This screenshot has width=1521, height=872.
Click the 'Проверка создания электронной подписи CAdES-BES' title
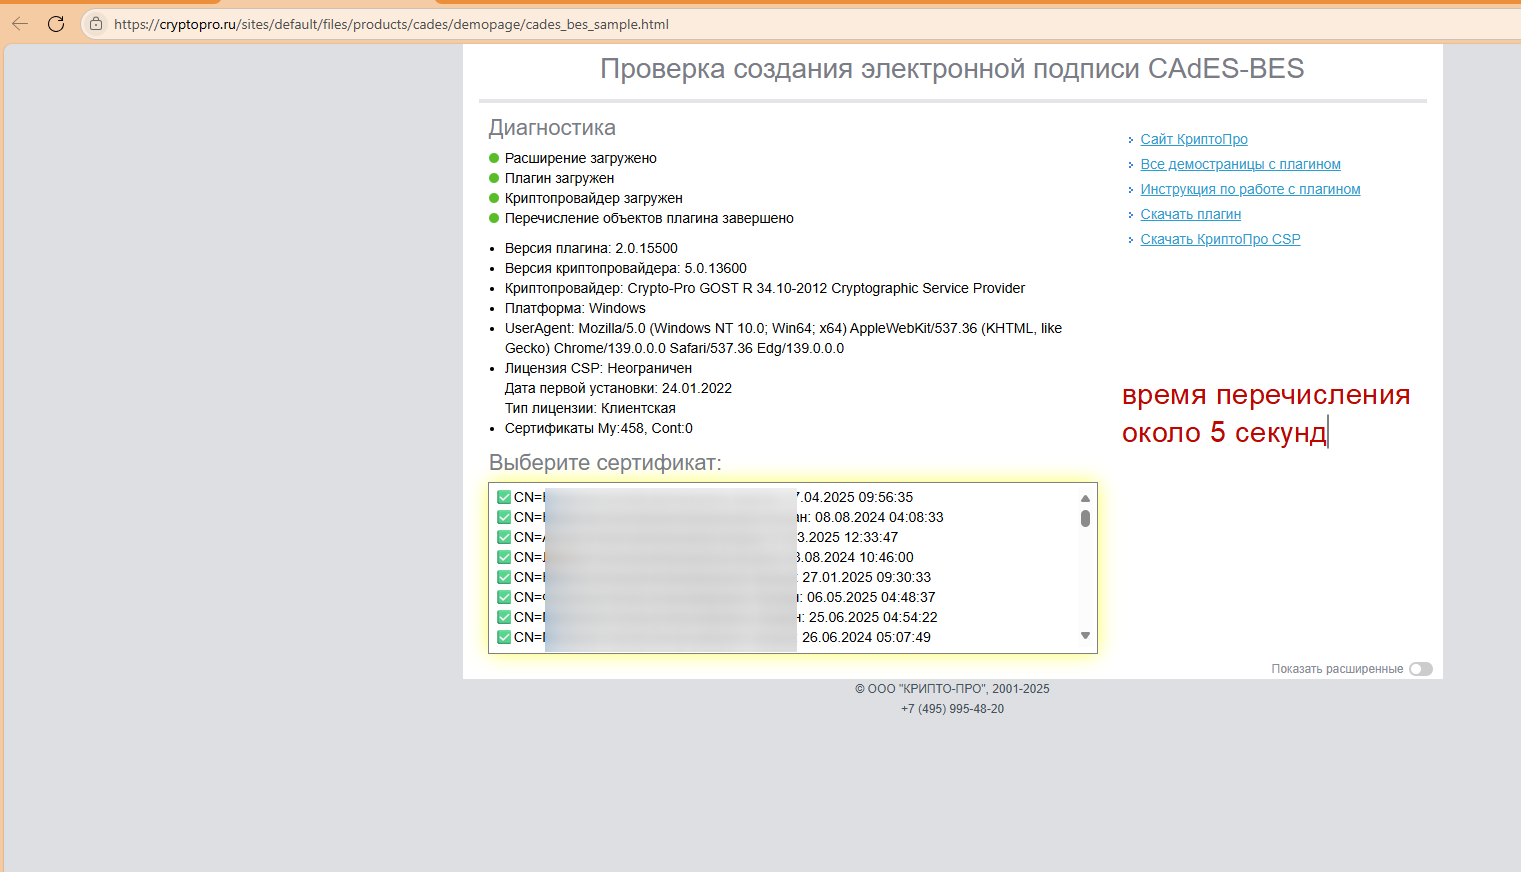952,69
